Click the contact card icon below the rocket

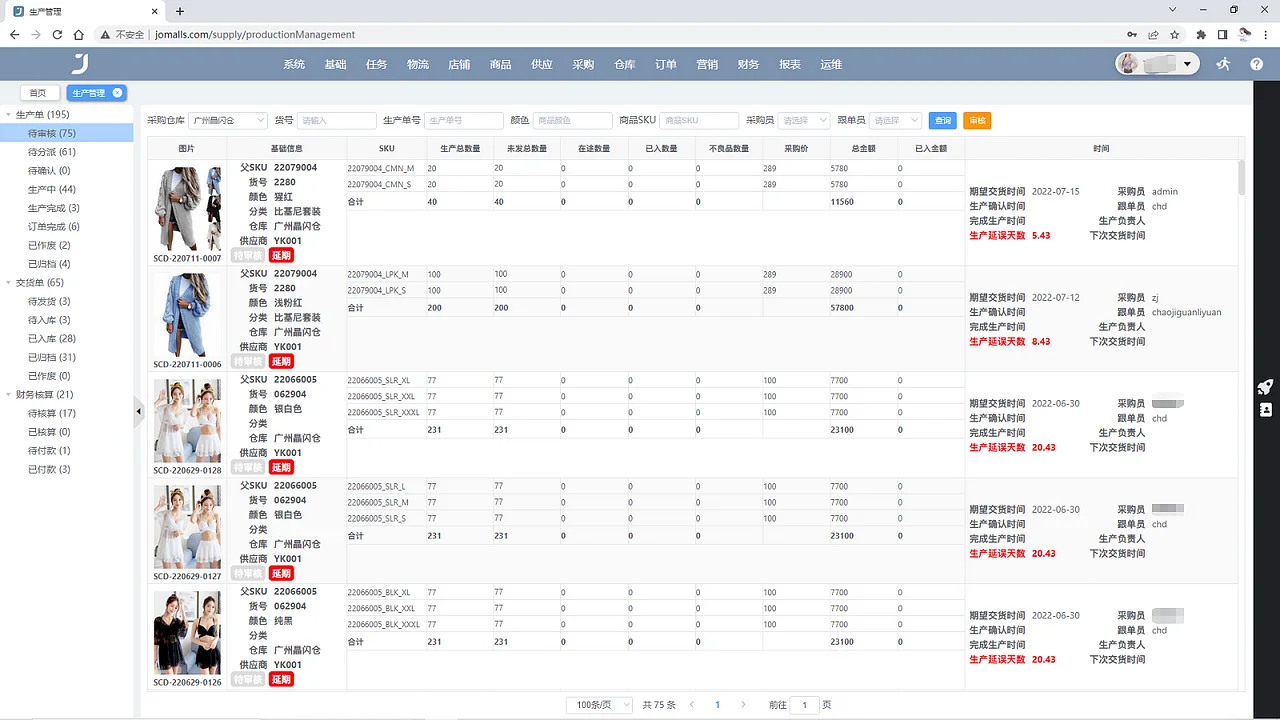coord(1265,410)
